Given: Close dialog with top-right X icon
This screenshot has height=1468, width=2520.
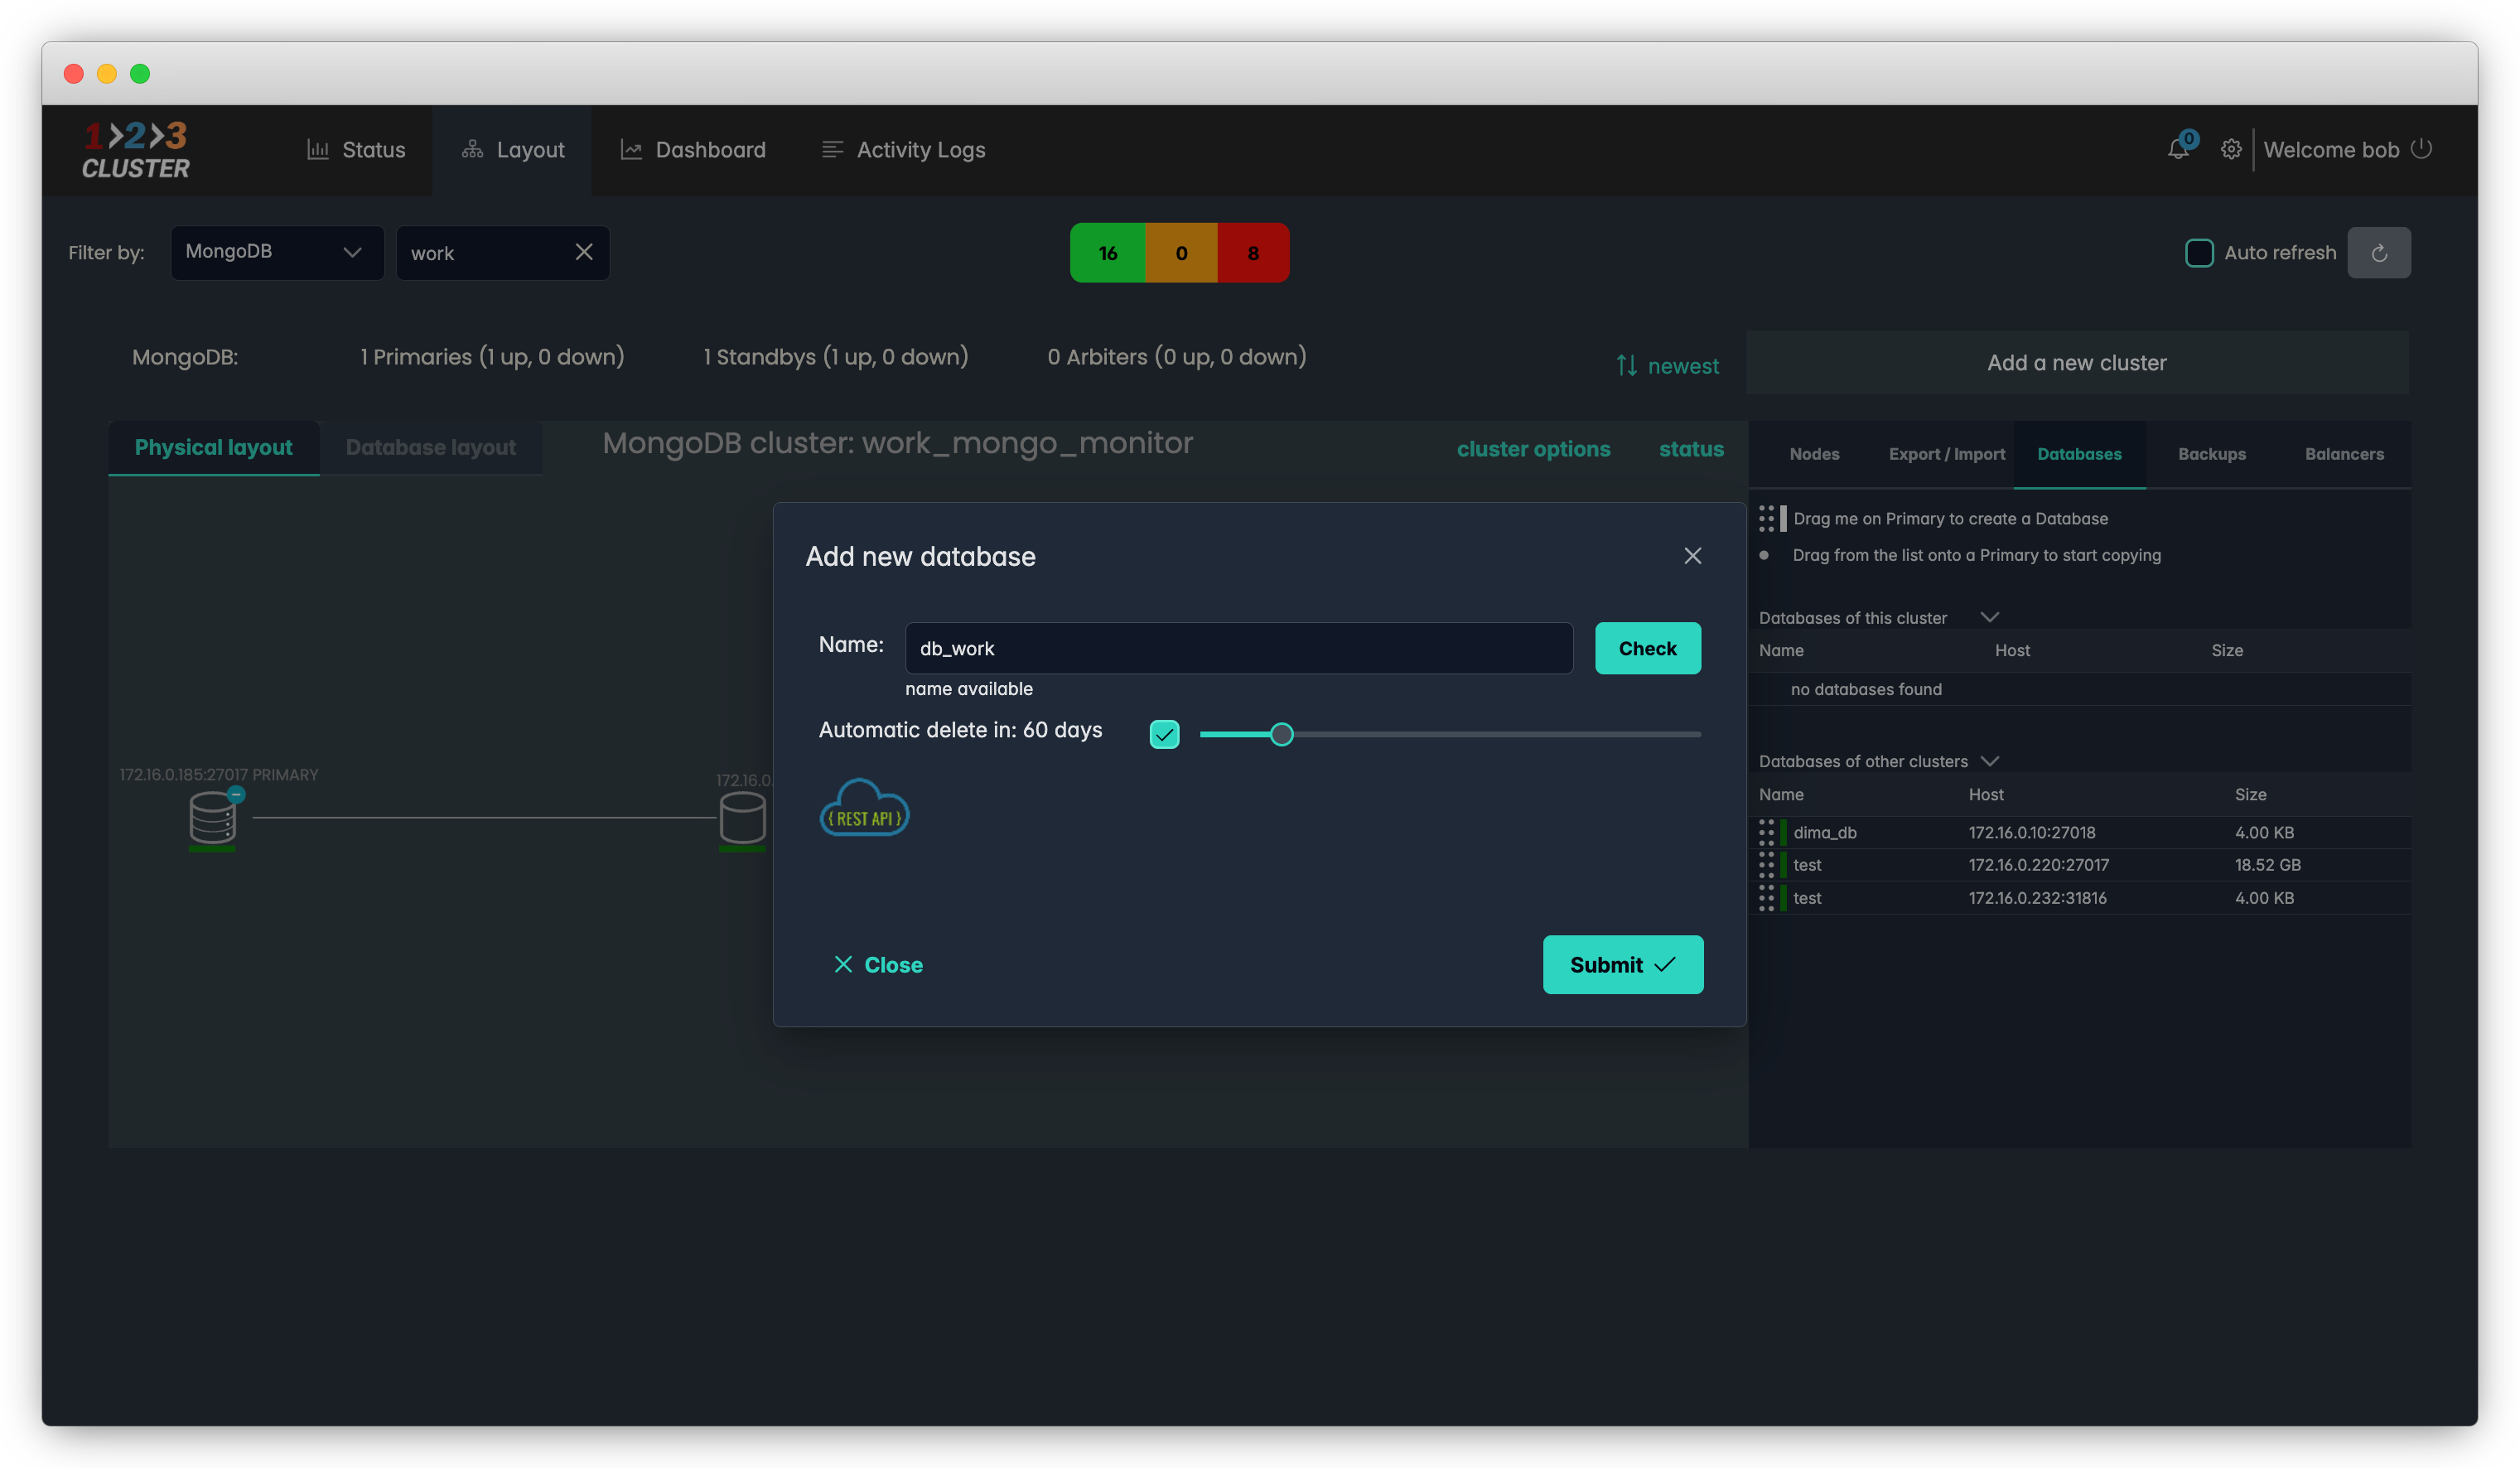Looking at the screenshot, I should tap(1692, 556).
